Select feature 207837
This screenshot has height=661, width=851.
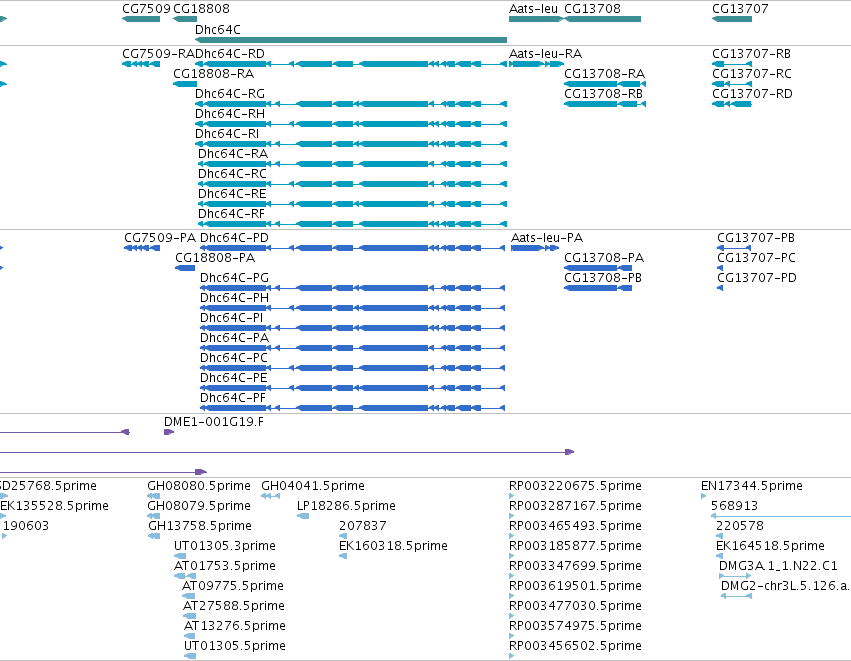click(x=363, y=526)
